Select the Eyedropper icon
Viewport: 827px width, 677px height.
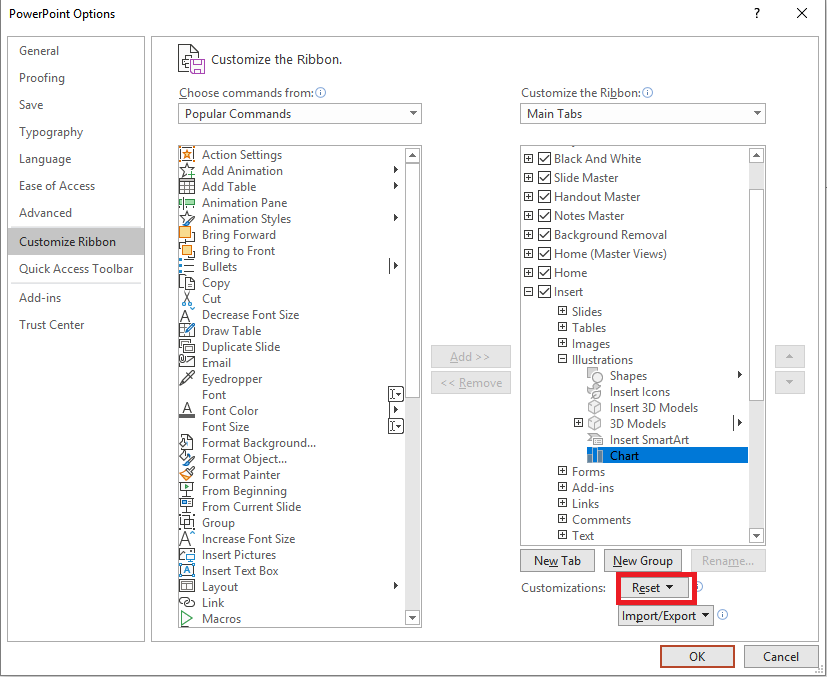click(x=187, y=379)
